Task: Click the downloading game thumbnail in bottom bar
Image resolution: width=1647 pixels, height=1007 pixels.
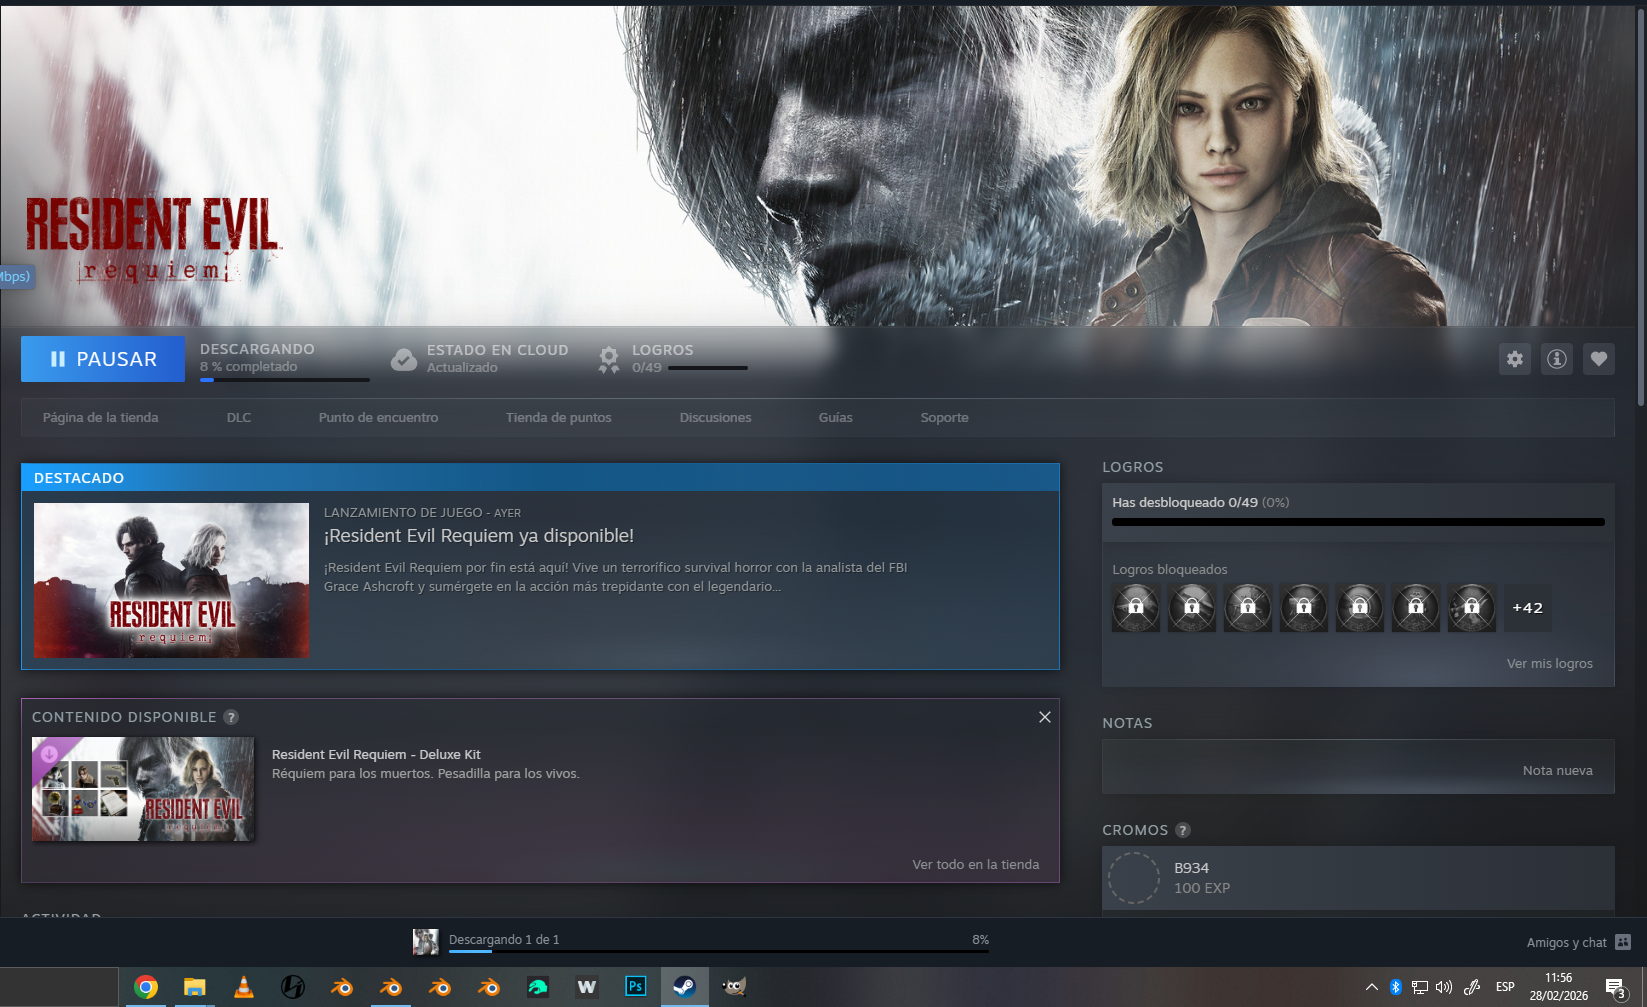Action: click(426, 941)
